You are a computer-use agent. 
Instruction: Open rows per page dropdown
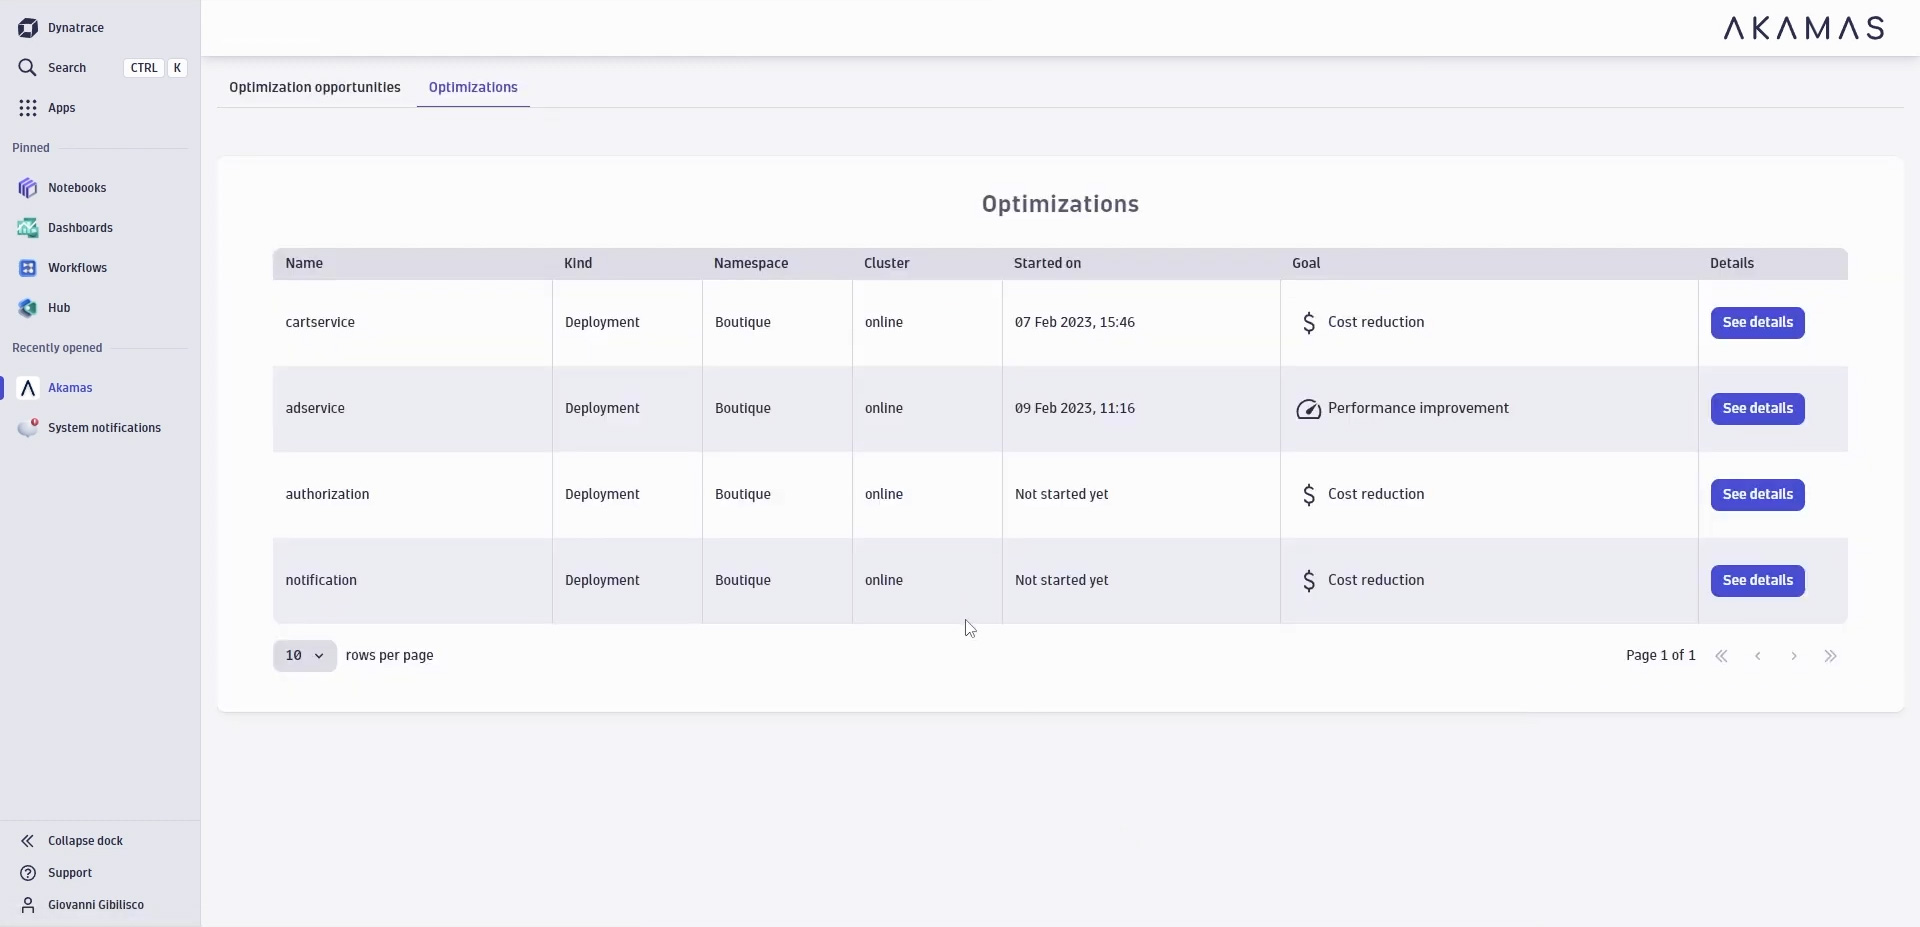click(x=304, y=655)
